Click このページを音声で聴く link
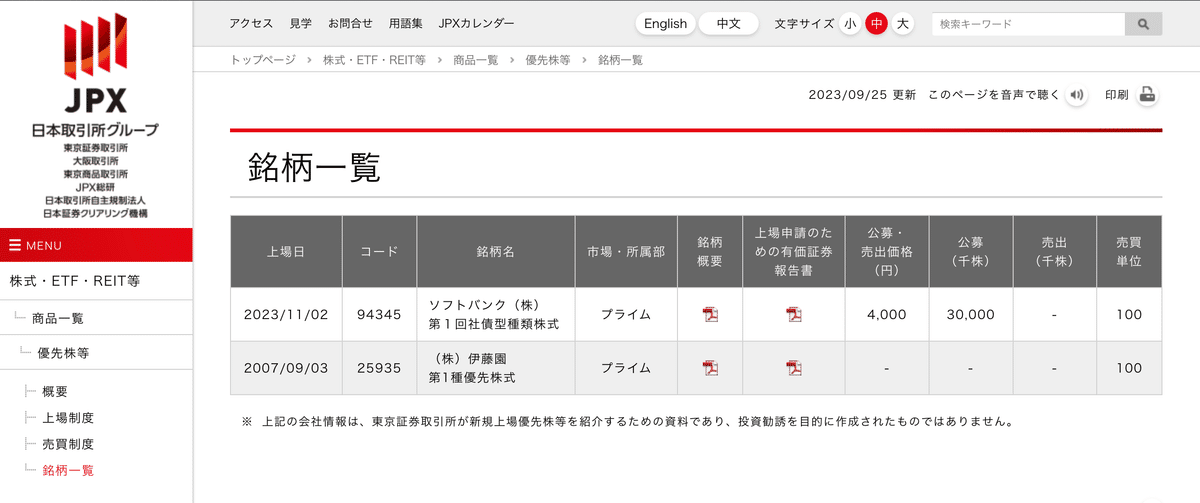This screenshot has width=1200, height=503. (993, 95)
